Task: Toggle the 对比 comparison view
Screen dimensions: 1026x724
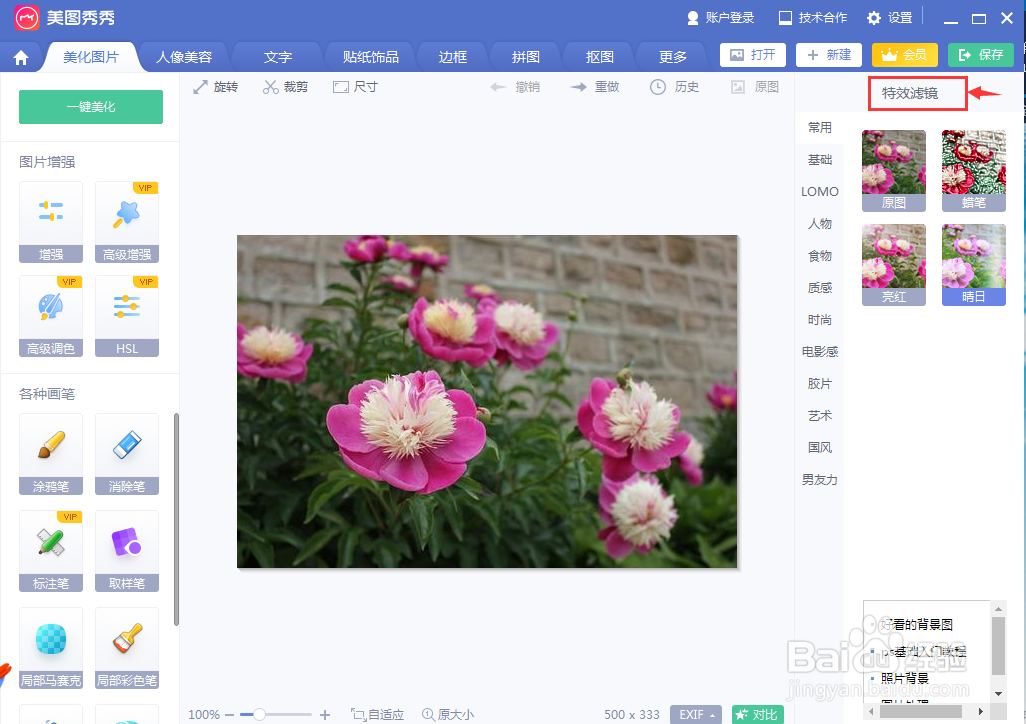Action: [x=757, y=714]
